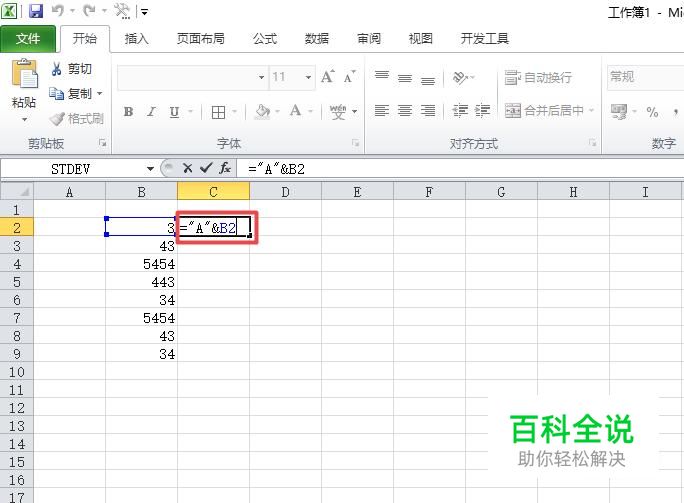Toggle italic formatting

pyautogui.click(x=151, y=112)
